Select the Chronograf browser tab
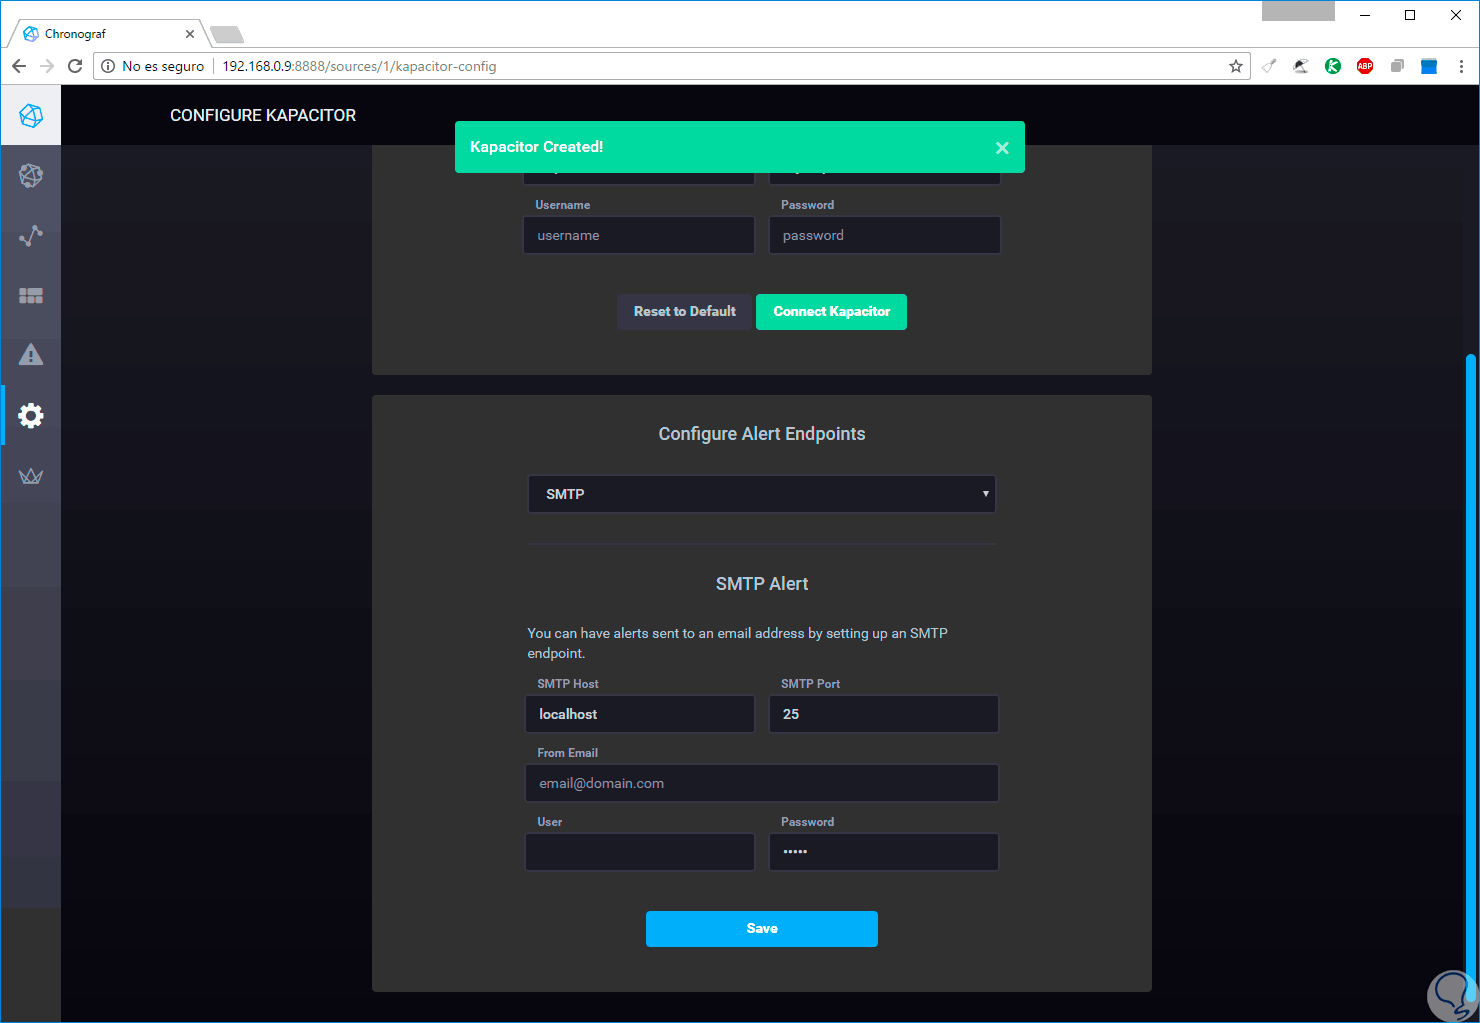This screenshot has height=1023, width=1480. click(108, 34)
